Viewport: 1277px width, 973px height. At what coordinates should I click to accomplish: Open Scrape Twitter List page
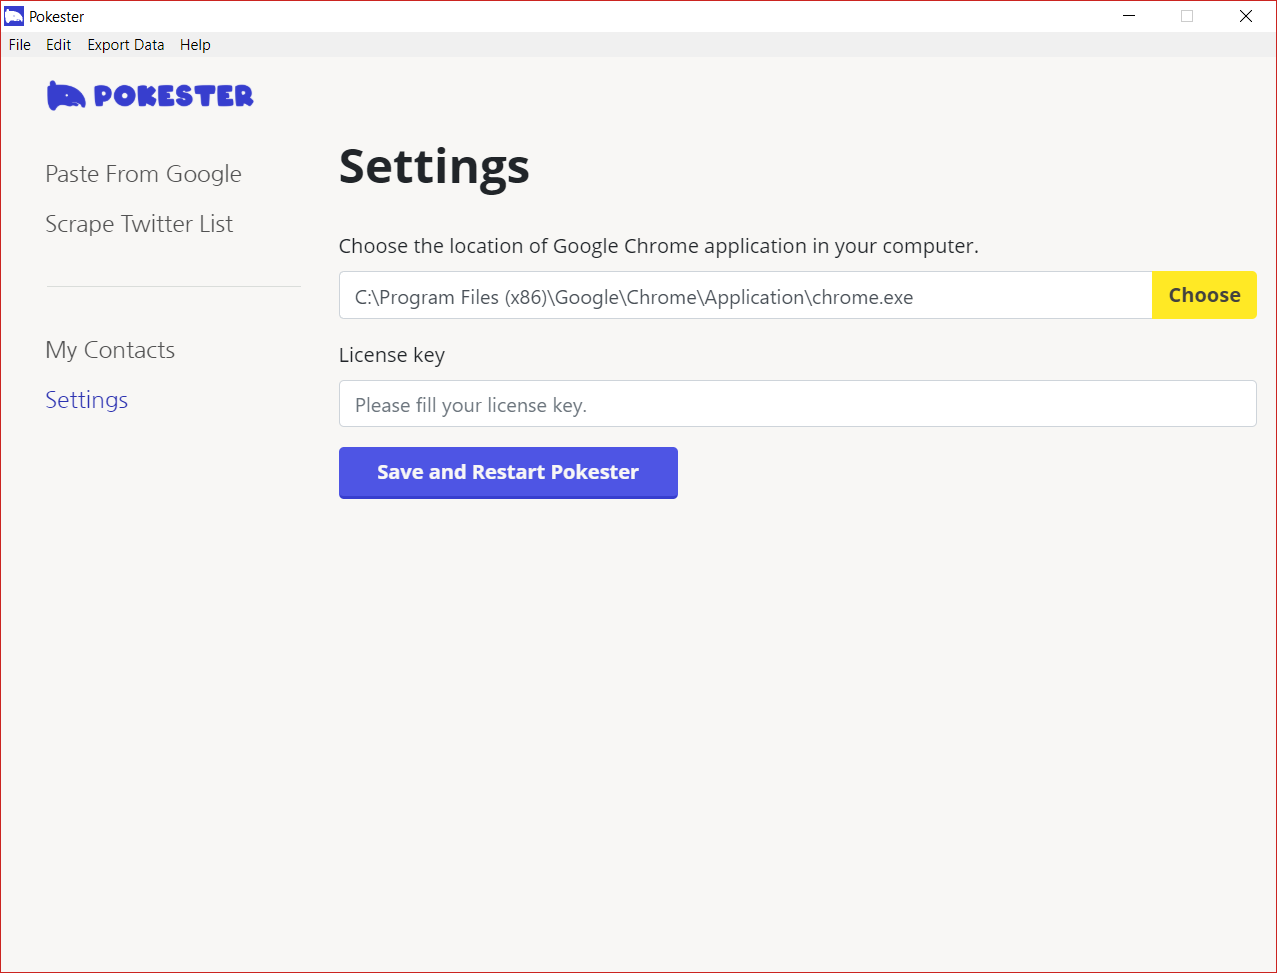139,224
